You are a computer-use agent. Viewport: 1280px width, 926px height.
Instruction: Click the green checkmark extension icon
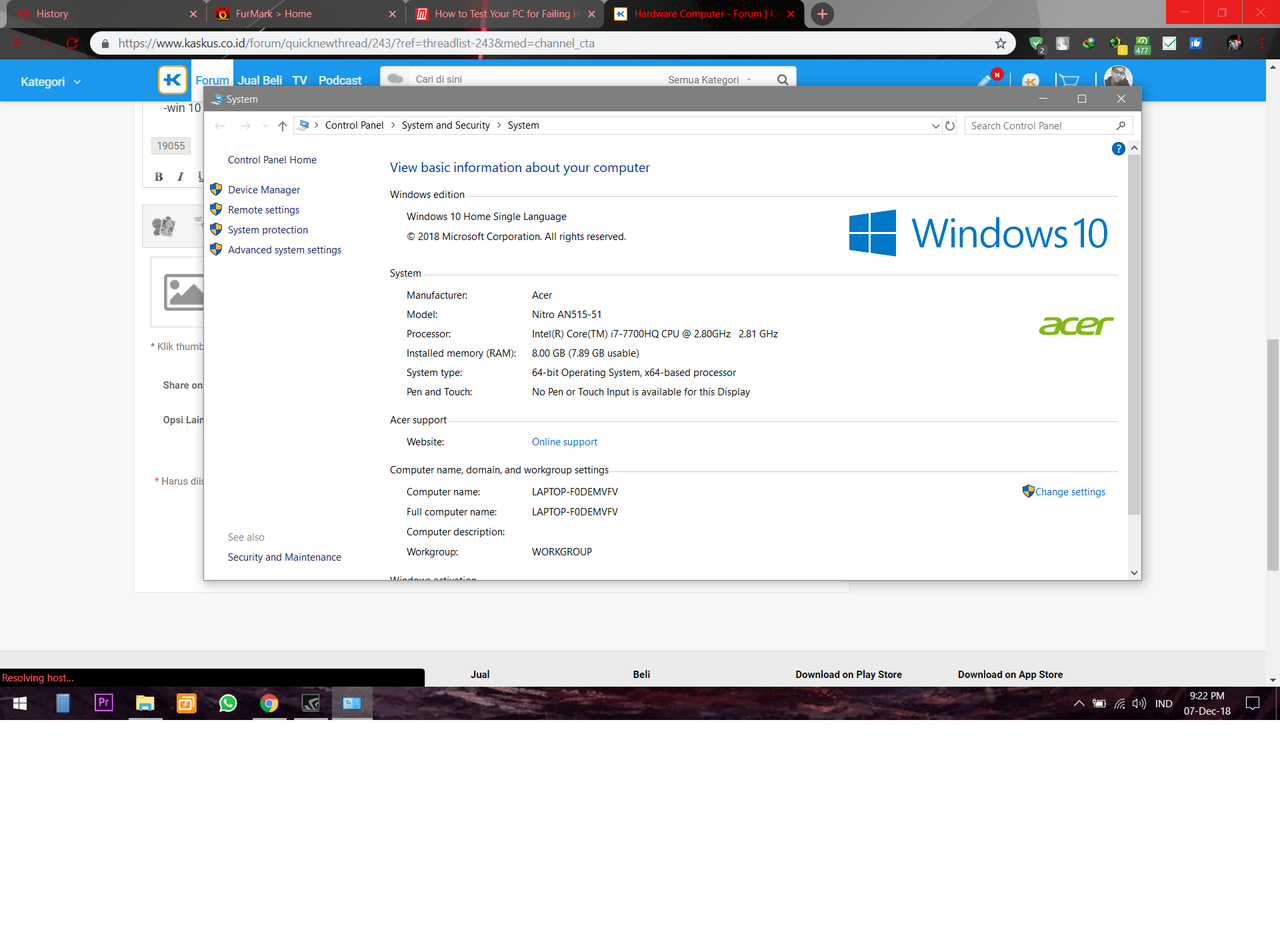[1169, 43]
